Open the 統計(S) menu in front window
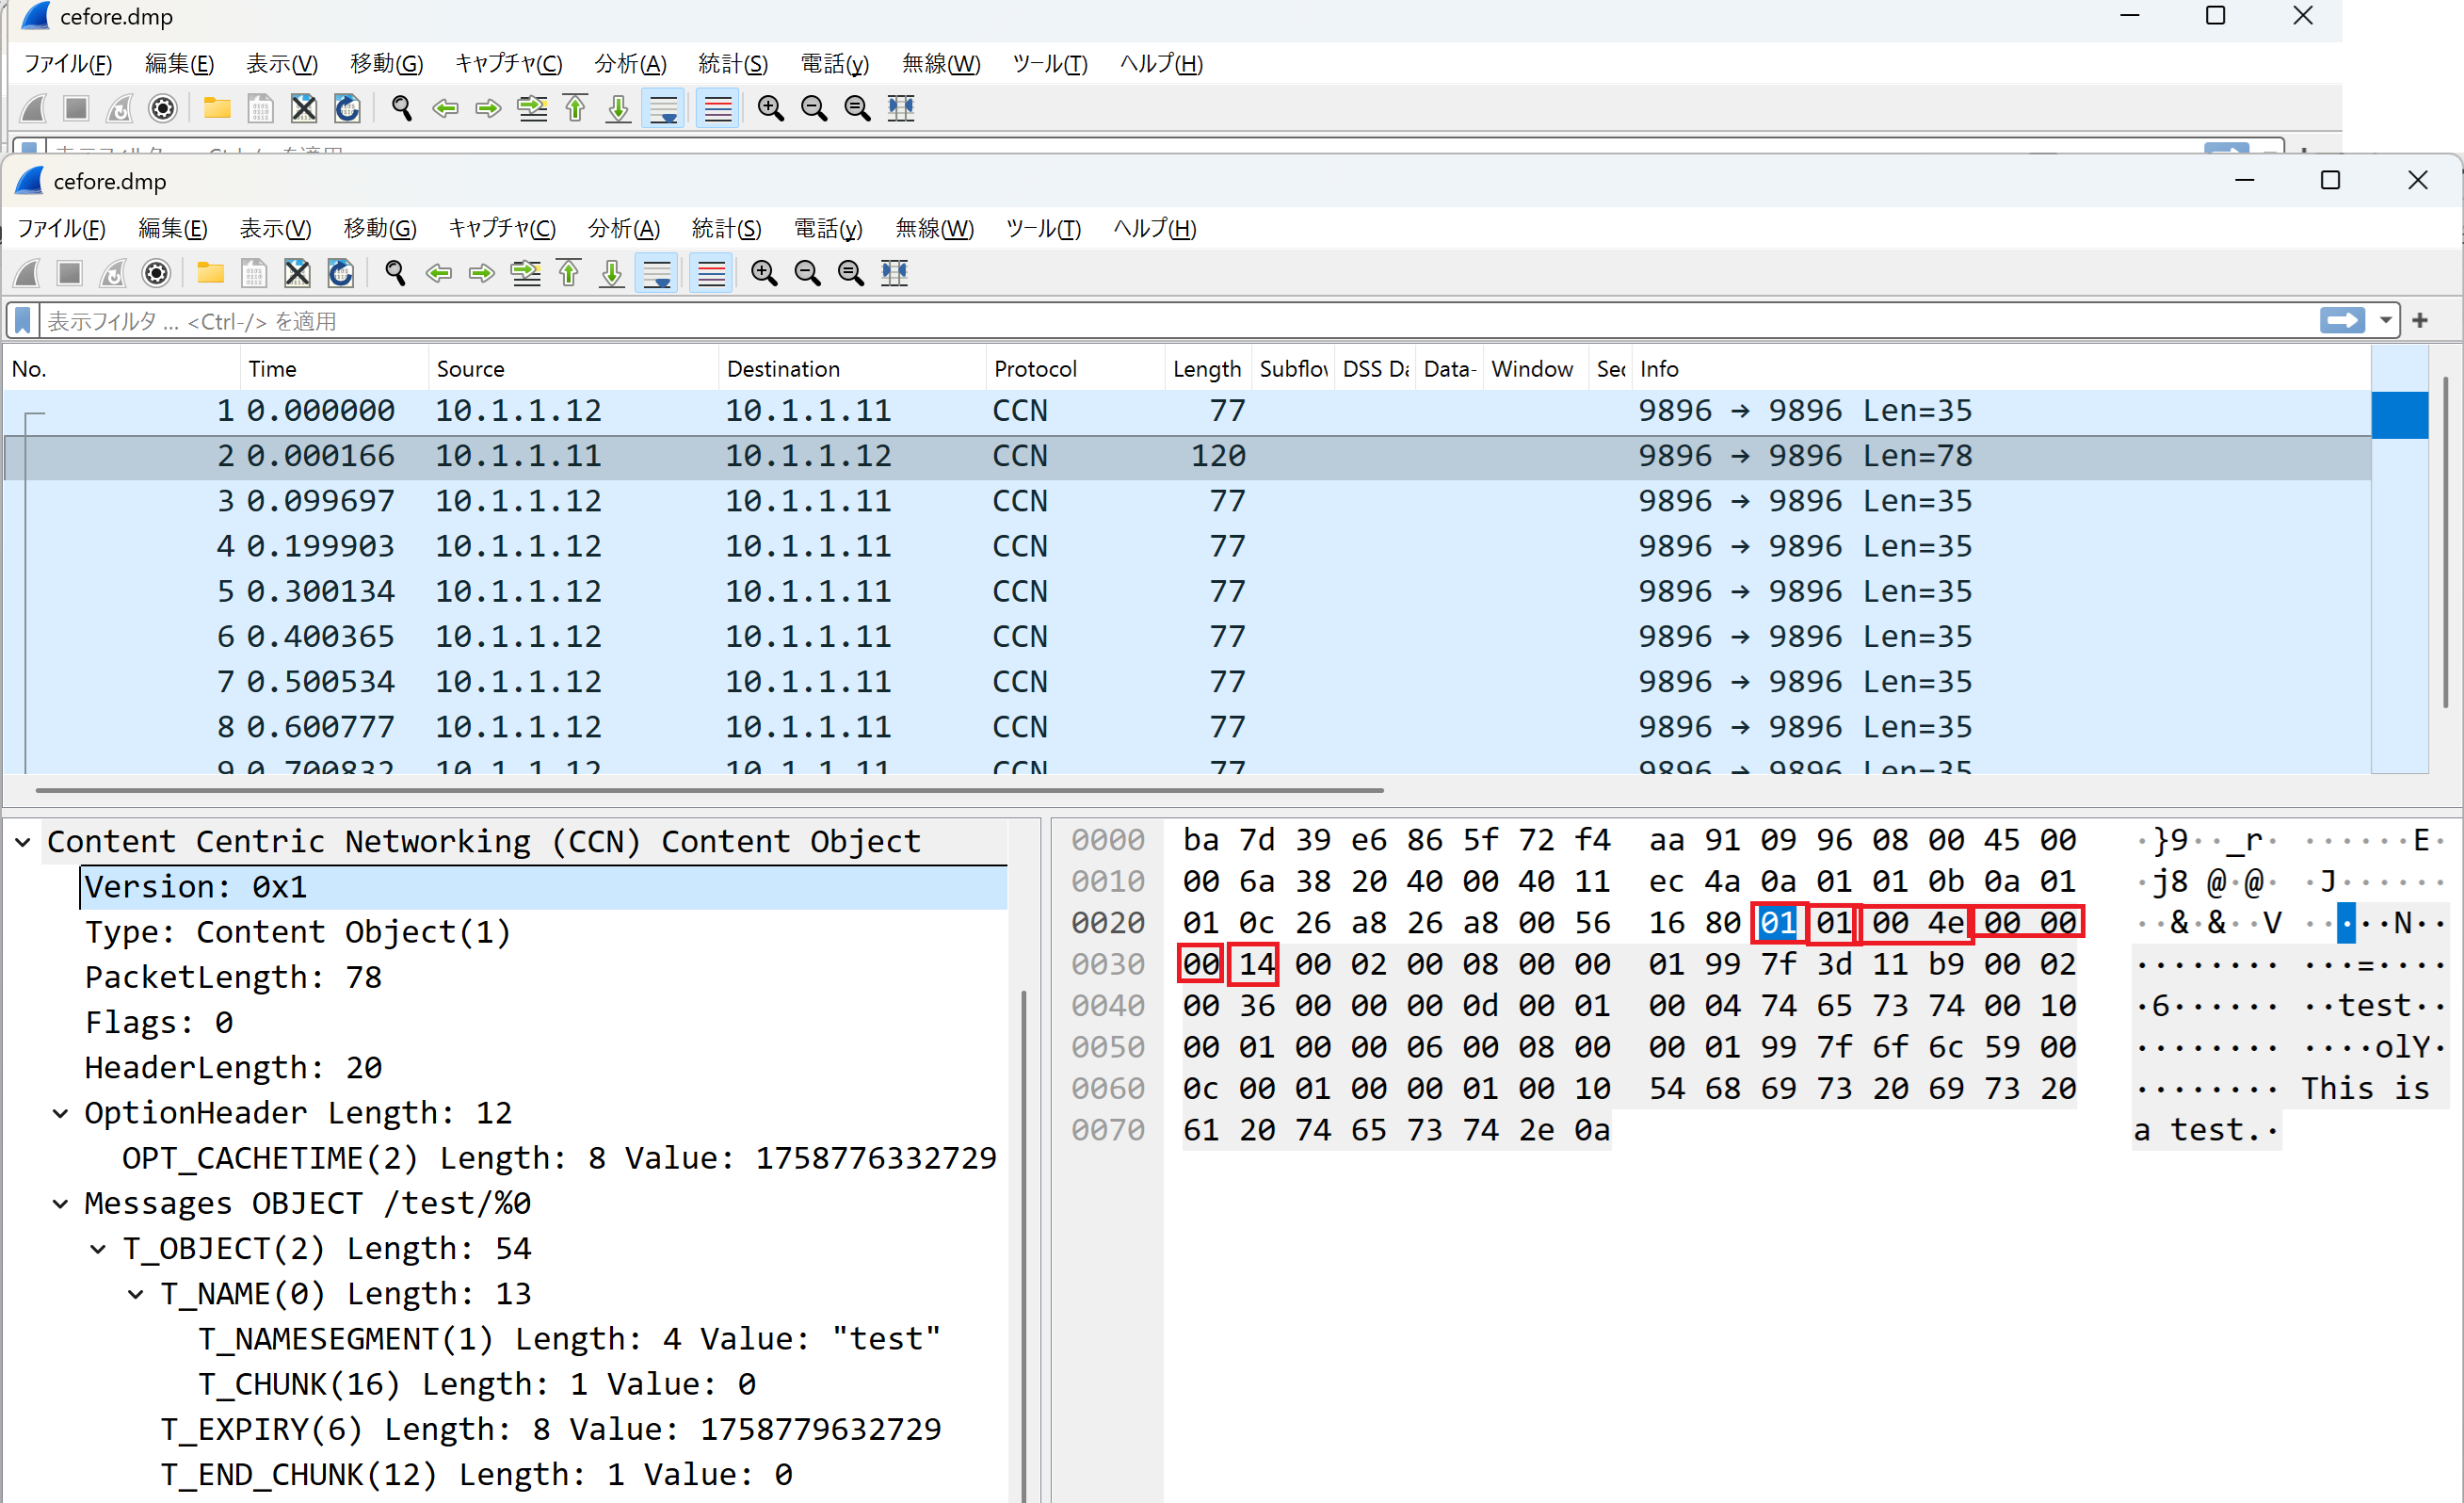 click(726, 229)
